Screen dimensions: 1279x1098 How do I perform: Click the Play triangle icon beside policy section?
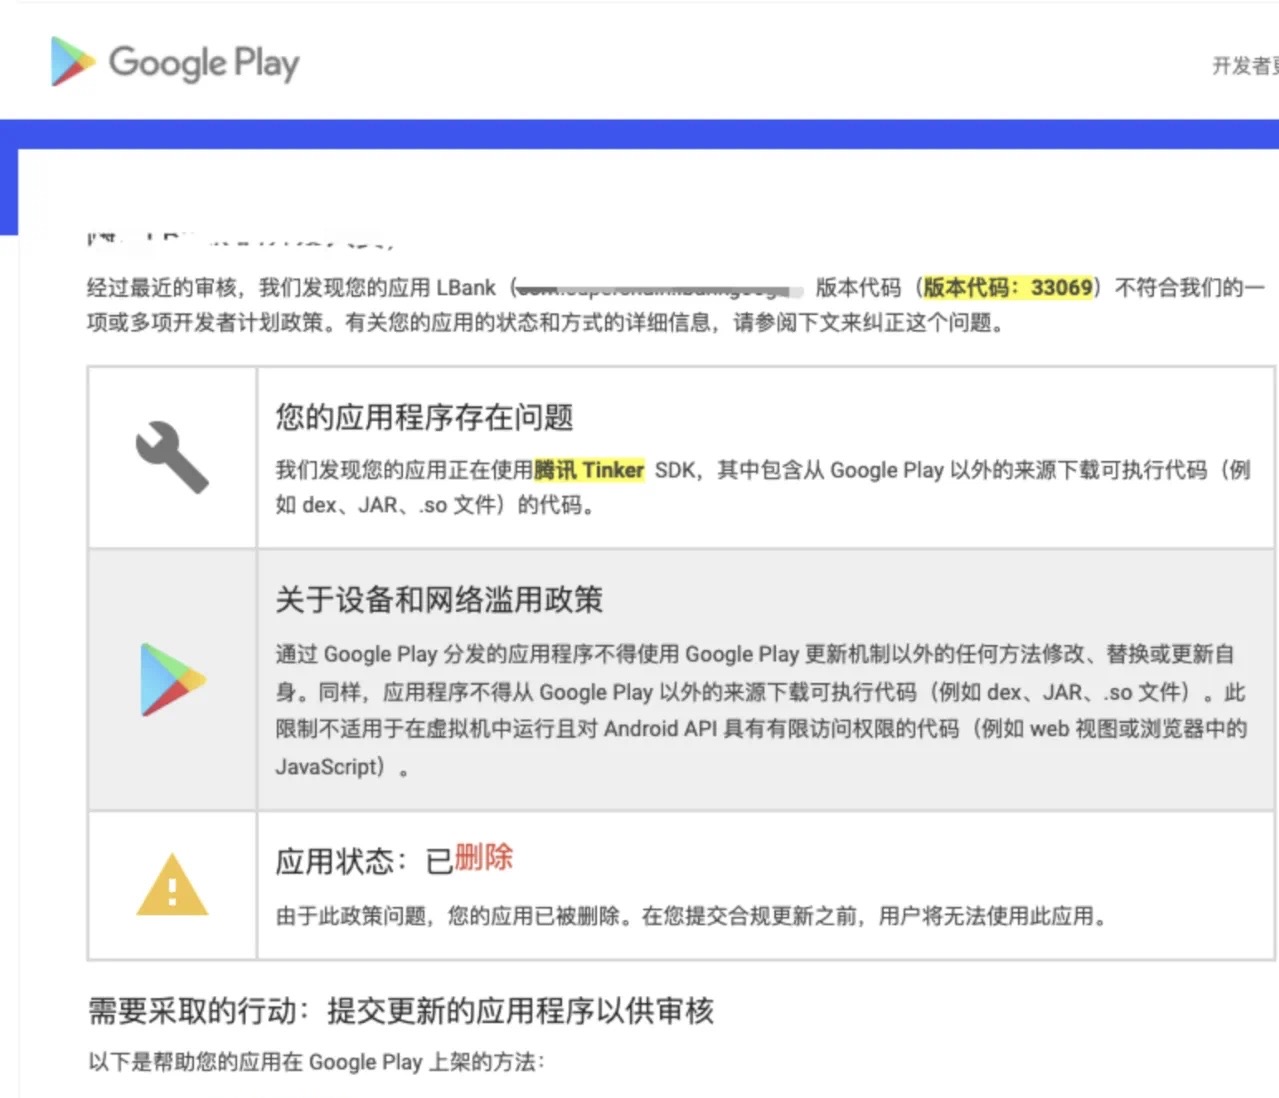click(173, 680)
